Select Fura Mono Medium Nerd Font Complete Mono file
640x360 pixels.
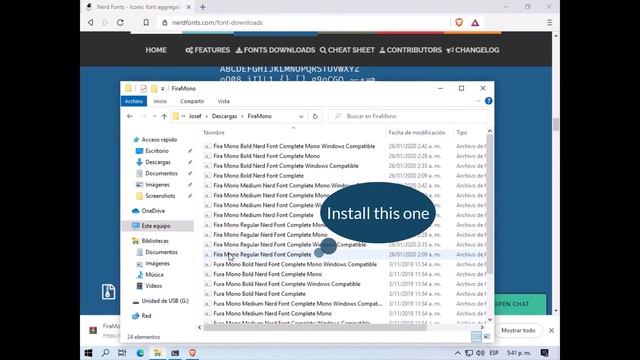(272, 313)
